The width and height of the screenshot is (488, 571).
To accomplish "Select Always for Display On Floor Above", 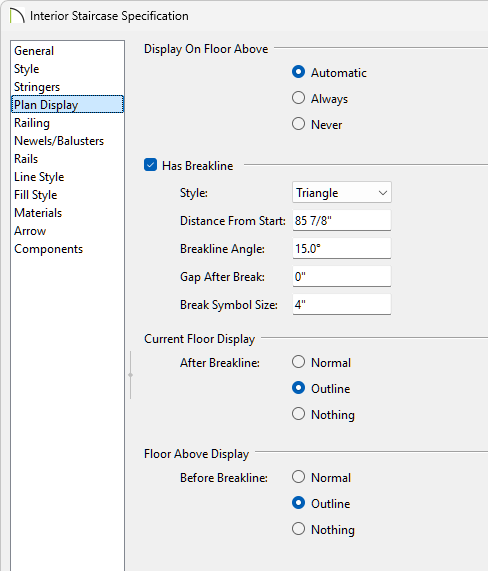I will point(298,98).
